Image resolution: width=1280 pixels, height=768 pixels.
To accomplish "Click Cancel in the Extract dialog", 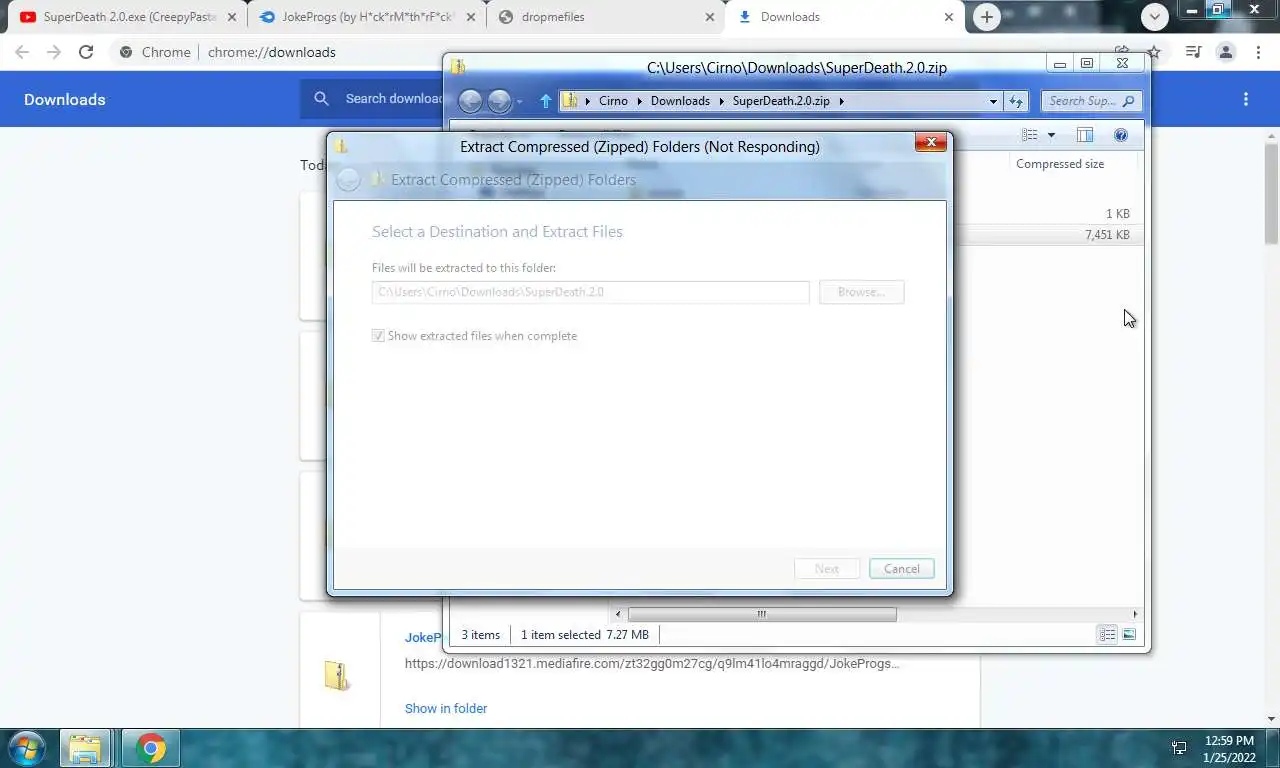I will point(902,569).
